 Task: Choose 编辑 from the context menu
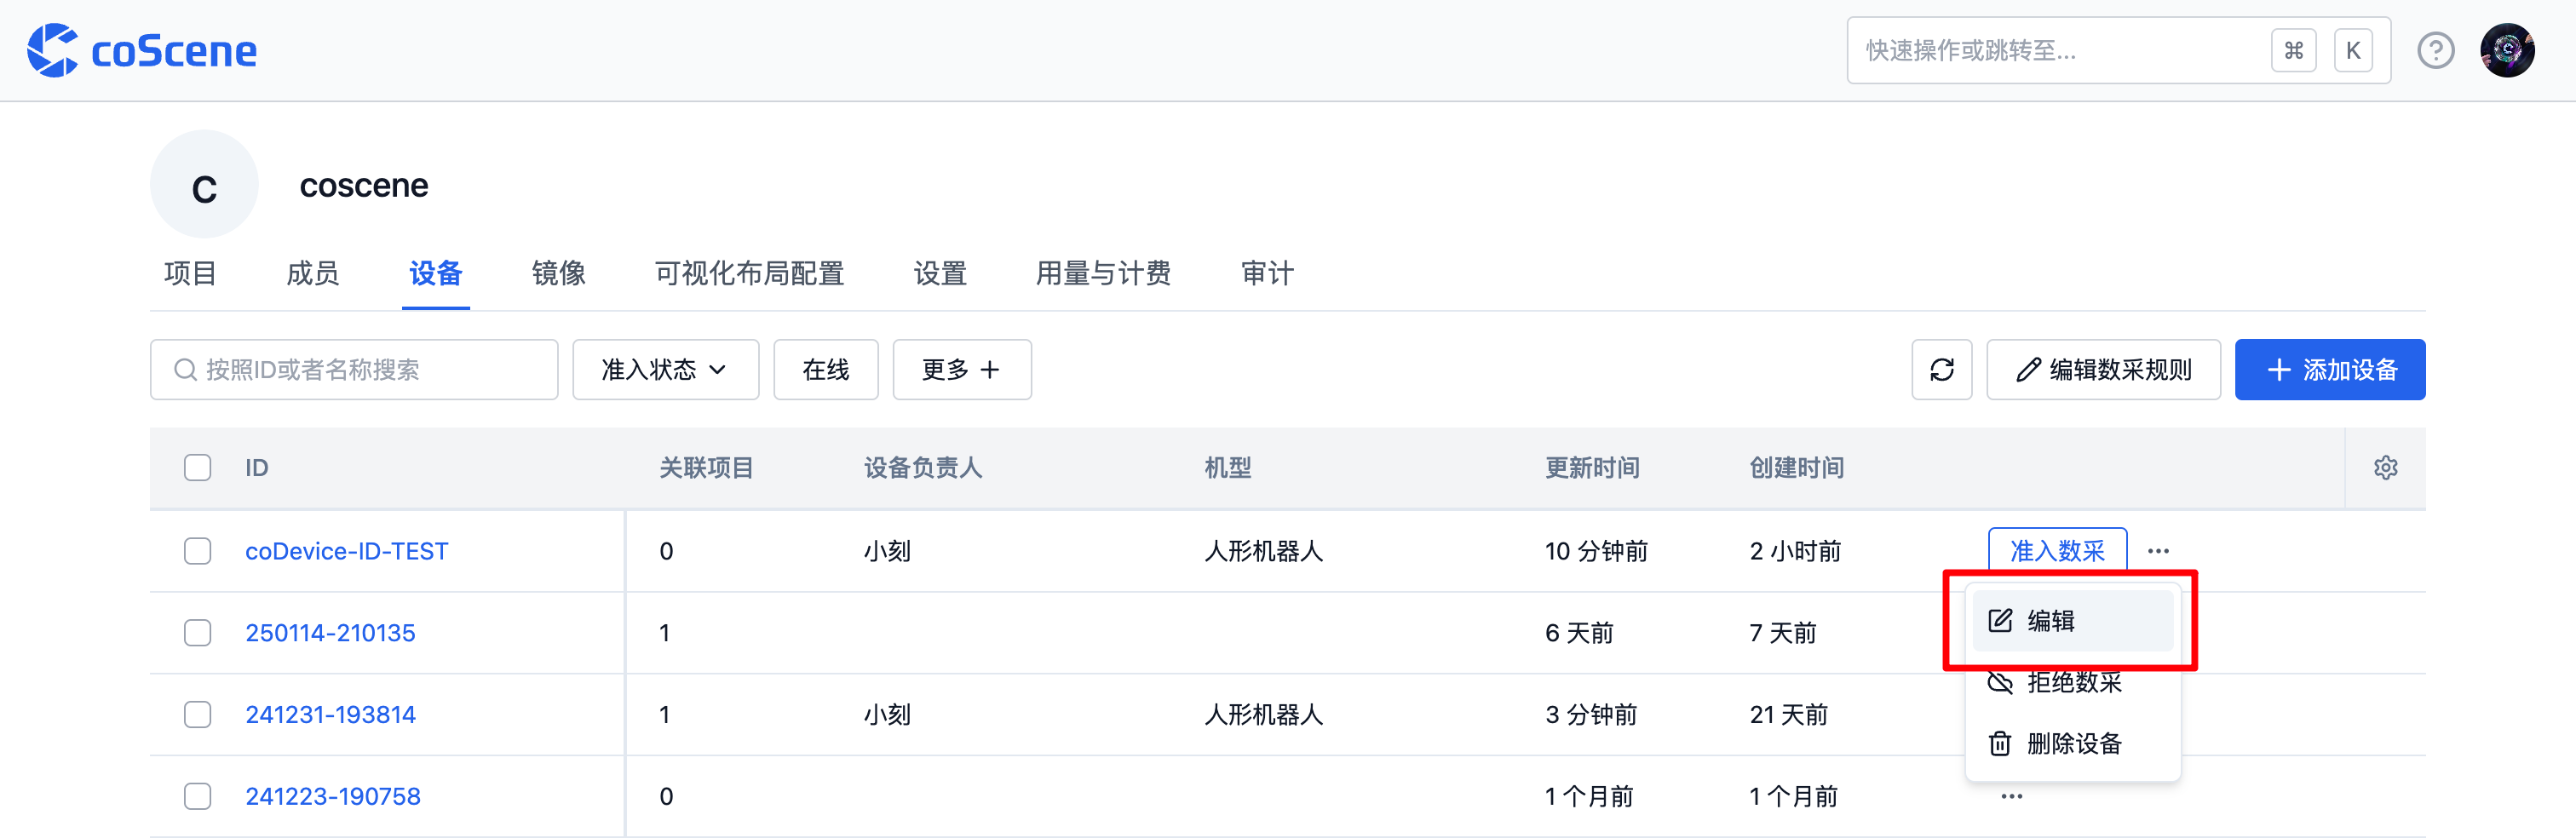click(x=2073, y=621)
